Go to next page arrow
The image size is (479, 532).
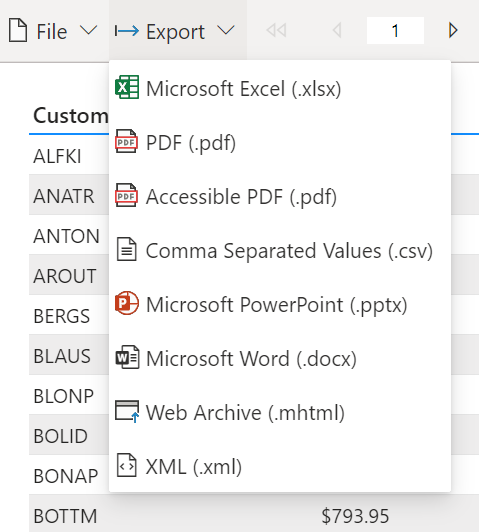[x=453, y=31]
